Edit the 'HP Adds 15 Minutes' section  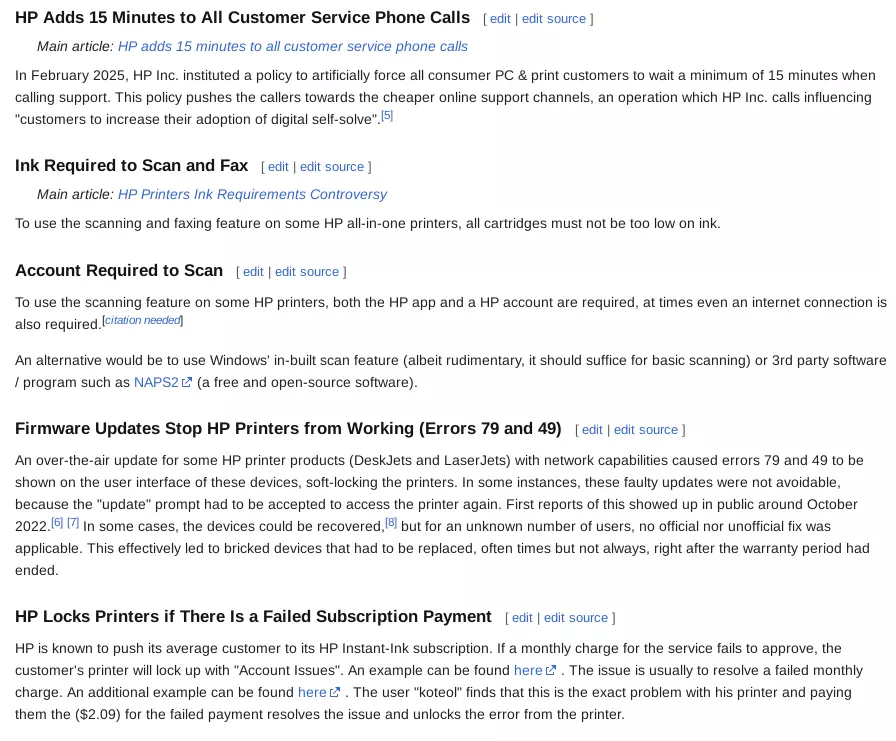point(500,19)
